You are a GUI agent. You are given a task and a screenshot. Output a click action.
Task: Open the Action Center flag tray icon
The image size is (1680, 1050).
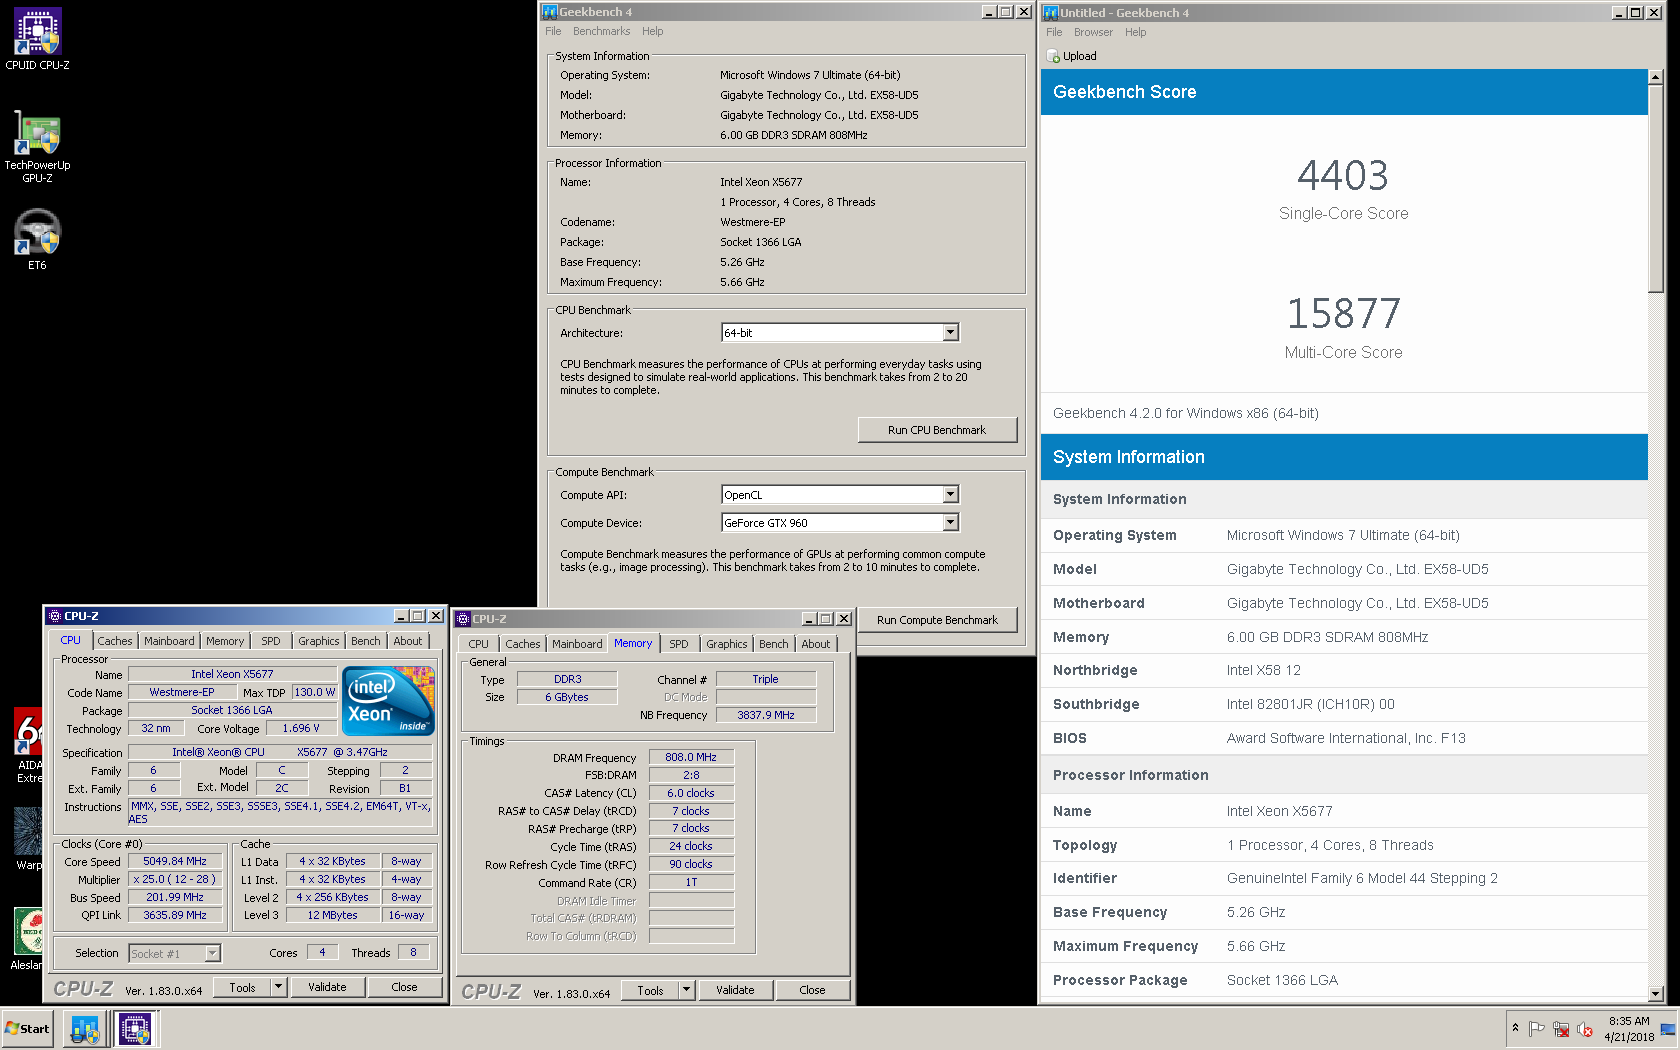tap(1537, 1029)
